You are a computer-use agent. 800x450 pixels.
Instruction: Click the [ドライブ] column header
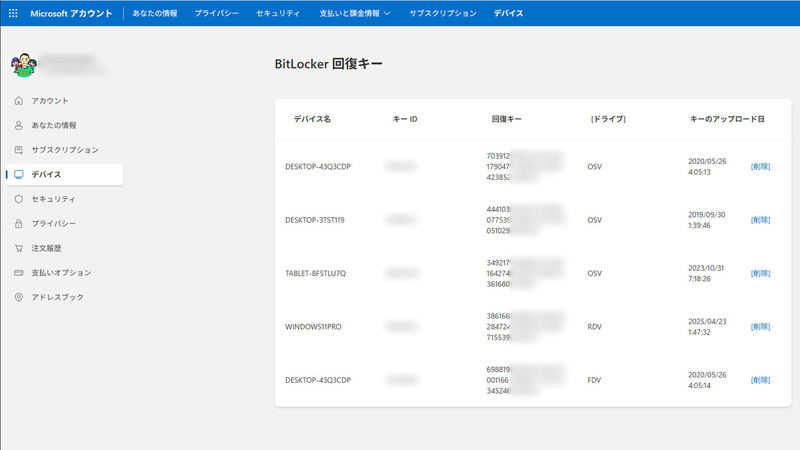click(608, 119)
